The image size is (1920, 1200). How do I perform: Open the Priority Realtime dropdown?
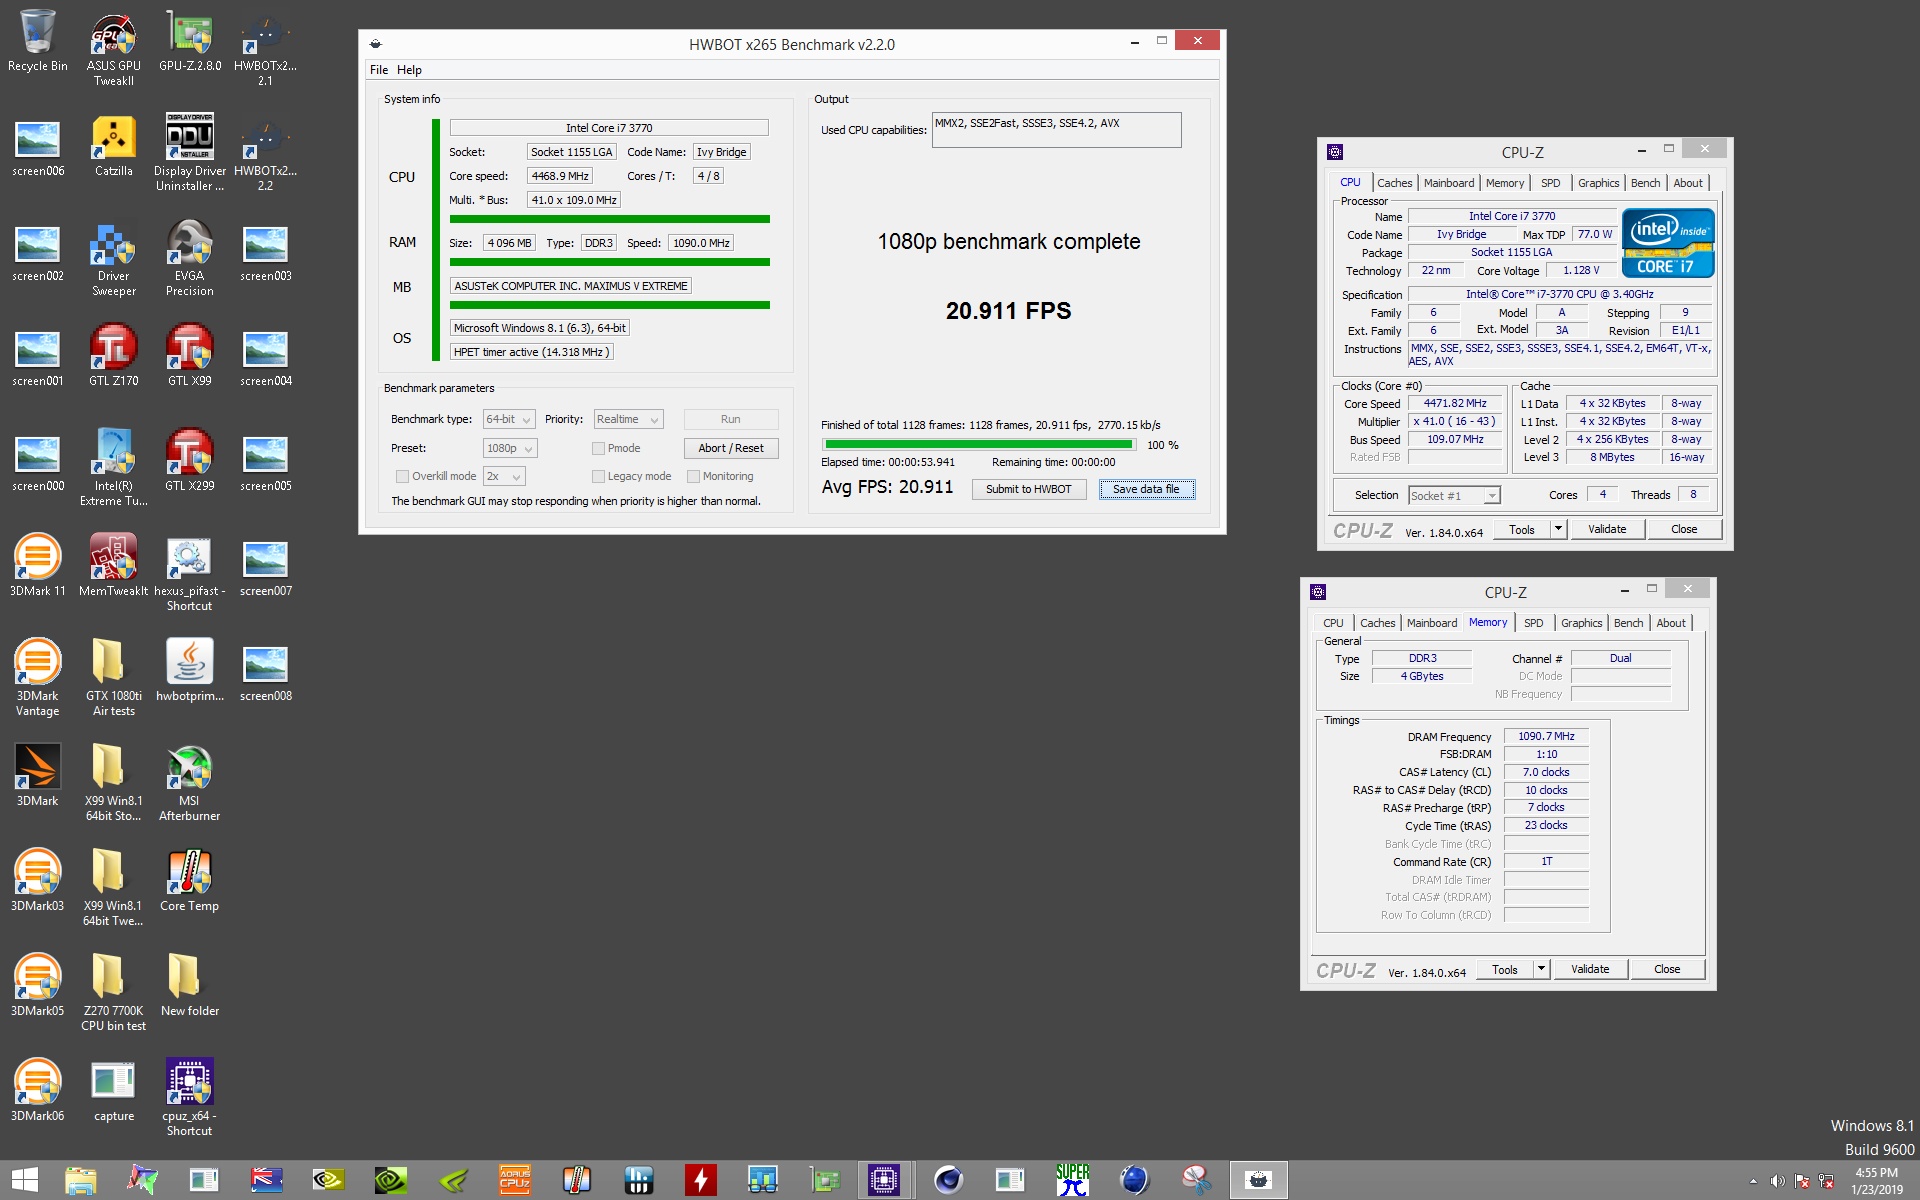click(x=628, y=420)
